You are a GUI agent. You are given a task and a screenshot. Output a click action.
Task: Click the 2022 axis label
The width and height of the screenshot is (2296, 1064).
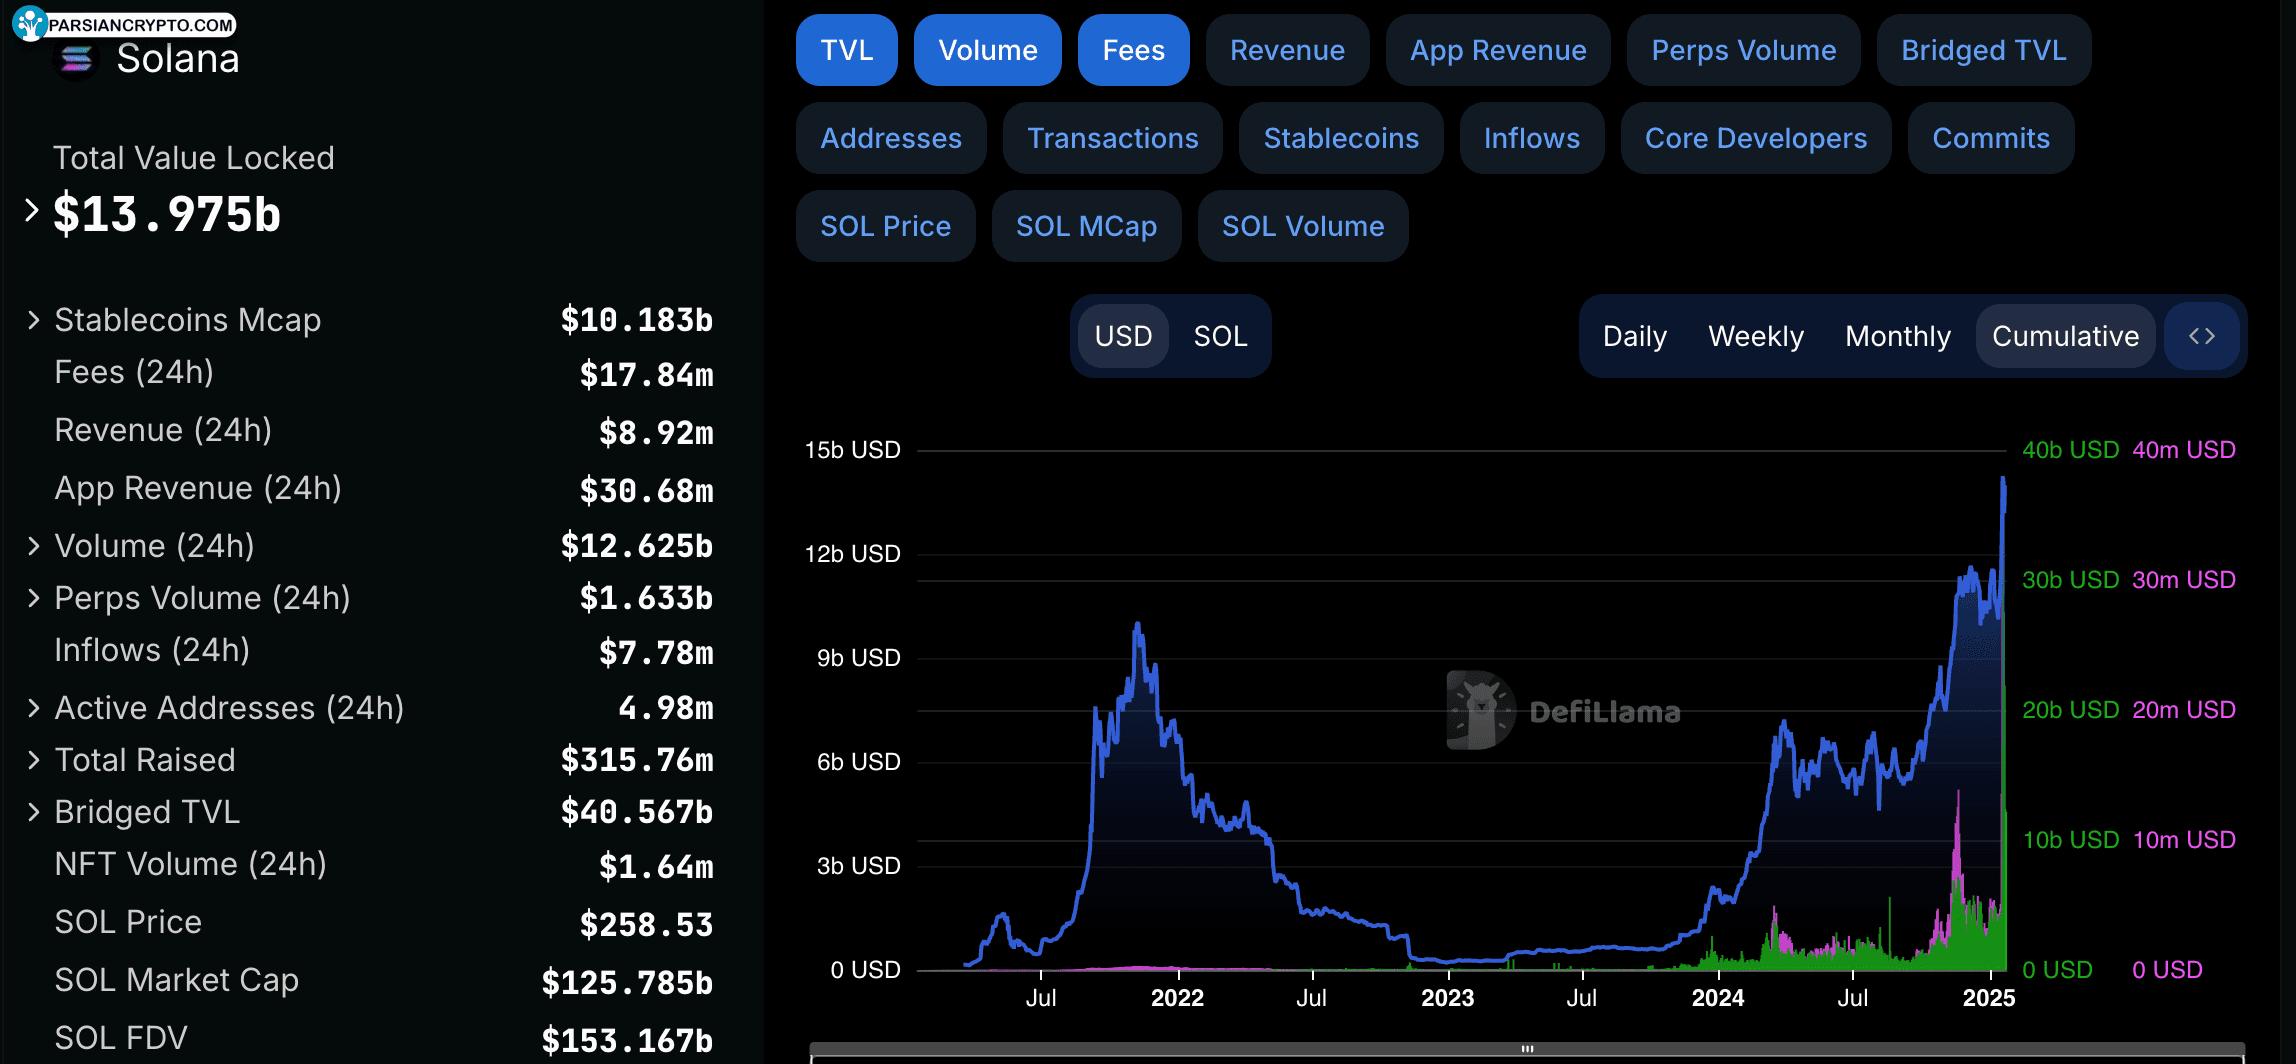(1177, 998)
